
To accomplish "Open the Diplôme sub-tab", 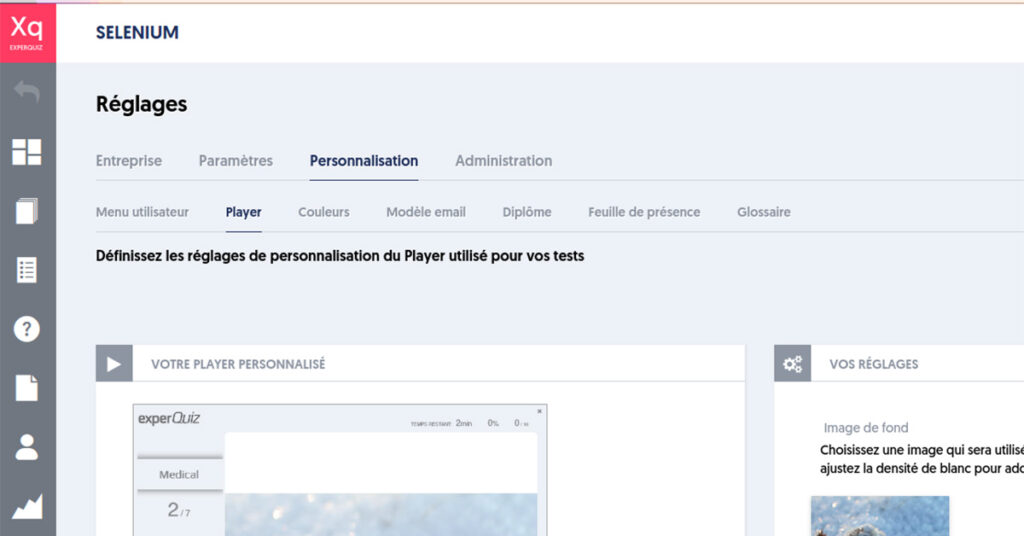I will [x=527, y=212].
